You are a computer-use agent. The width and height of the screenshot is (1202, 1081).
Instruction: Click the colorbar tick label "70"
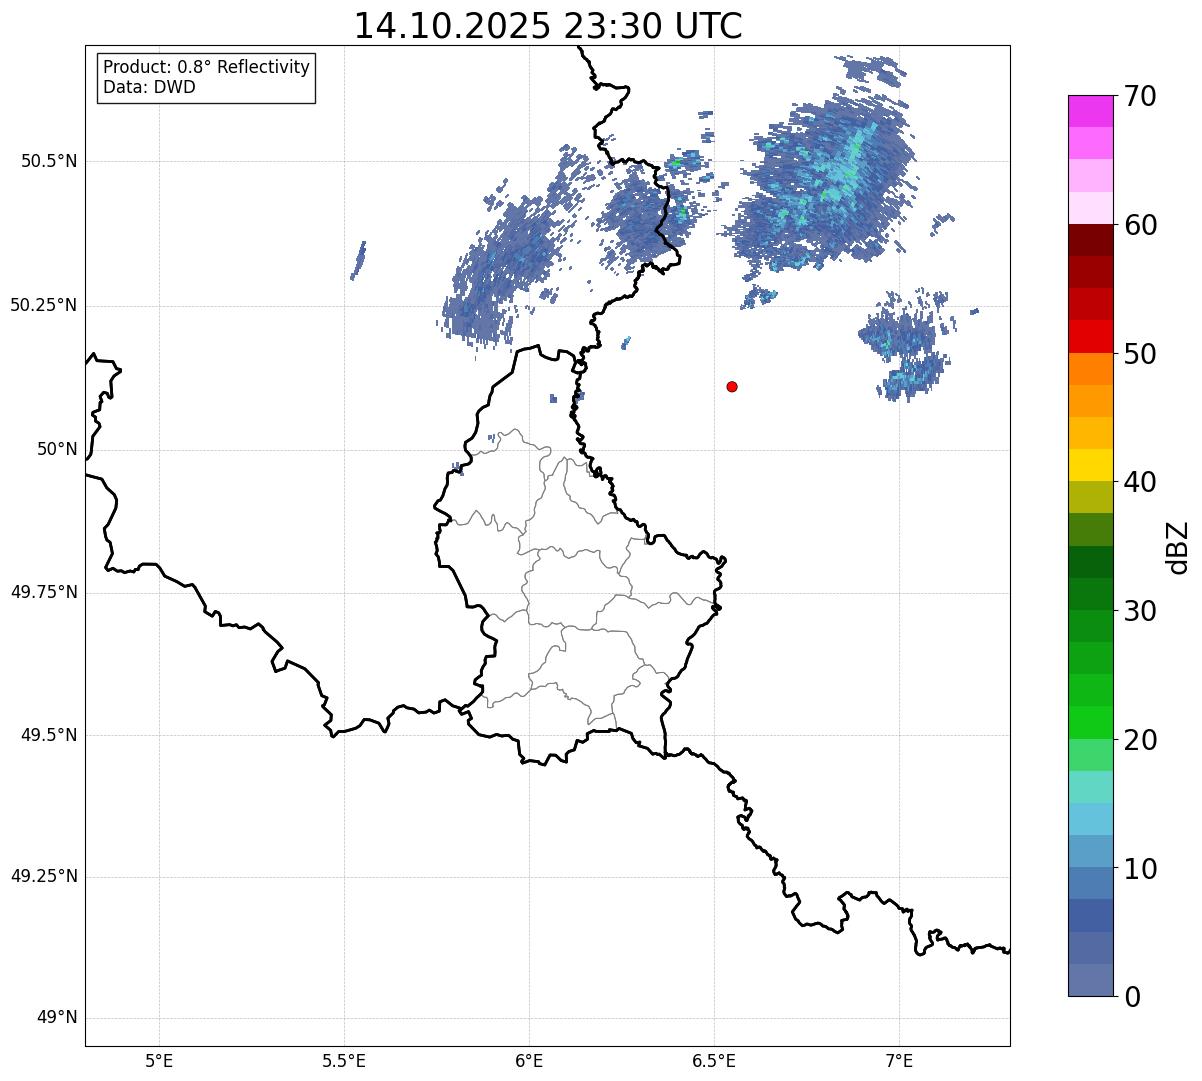click(1140, 96)
